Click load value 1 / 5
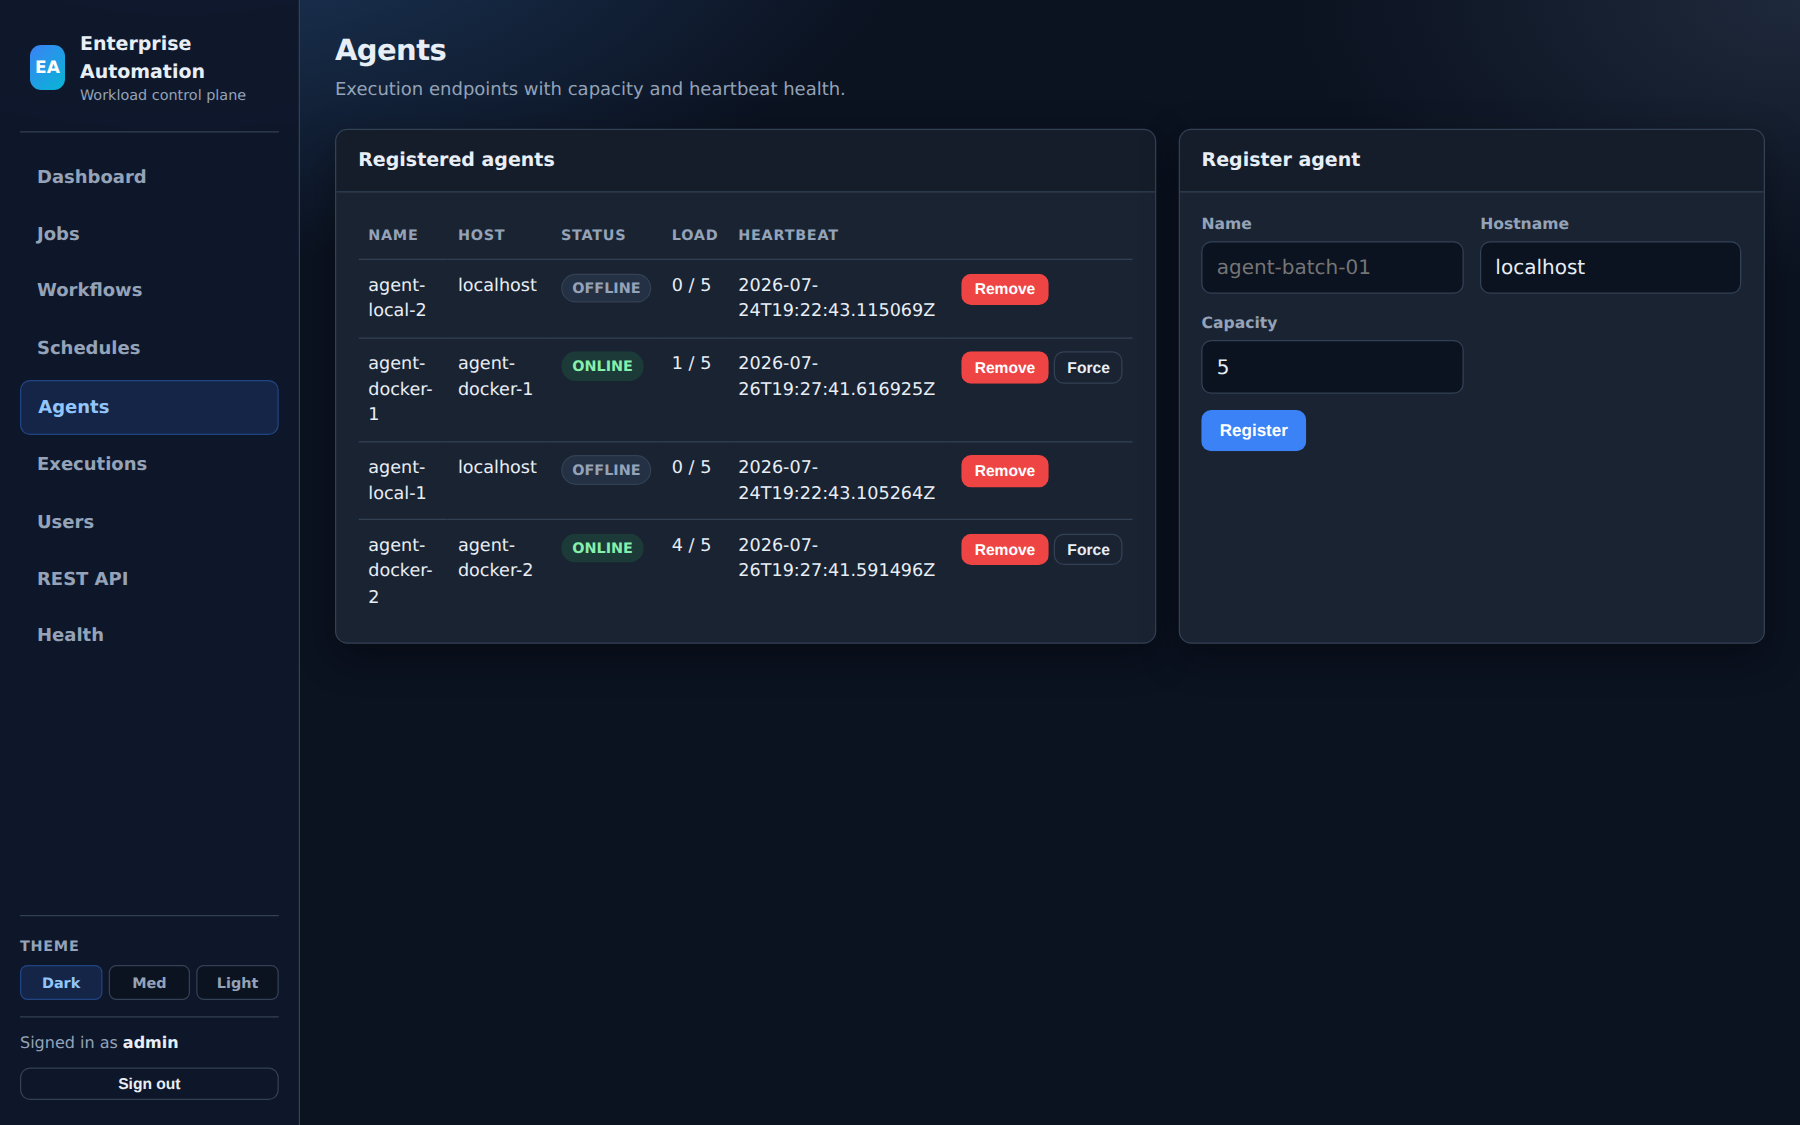The height and width of the screenshot is (1125, 1800). (691, 363)
